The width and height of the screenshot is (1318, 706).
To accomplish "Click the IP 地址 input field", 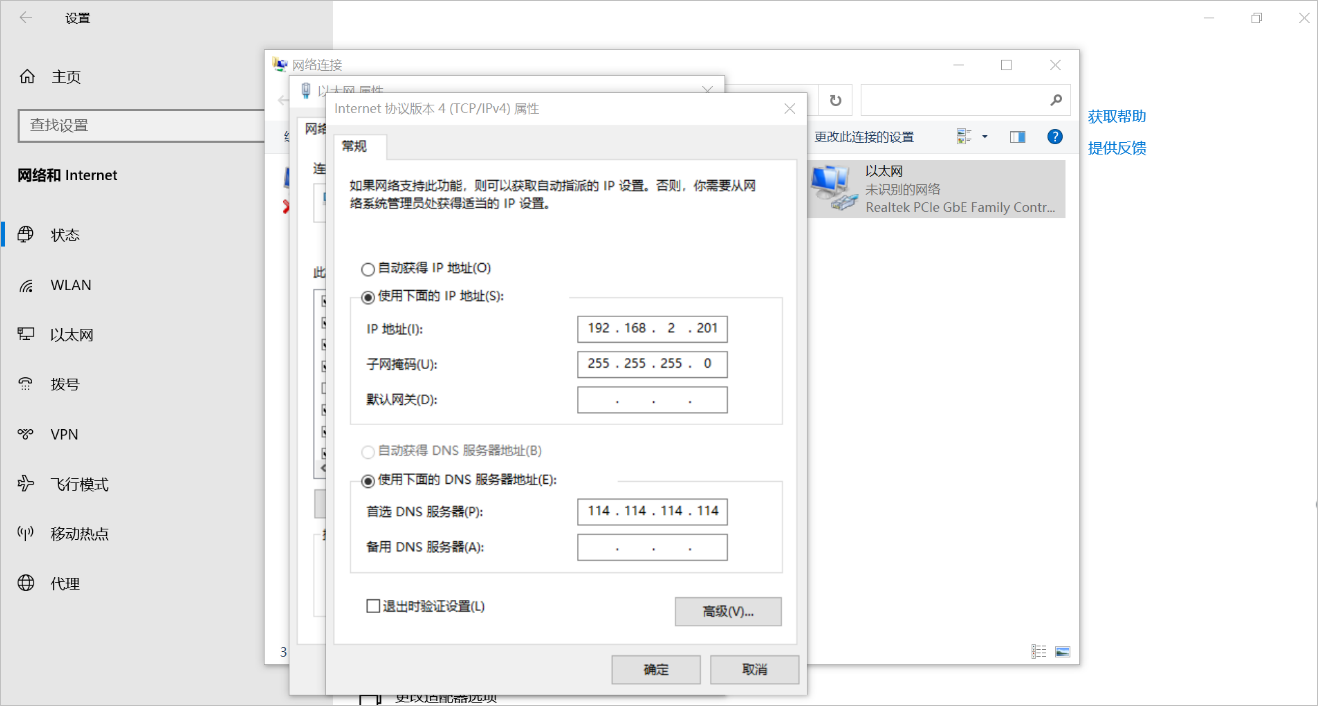I will tap(652, 328).
